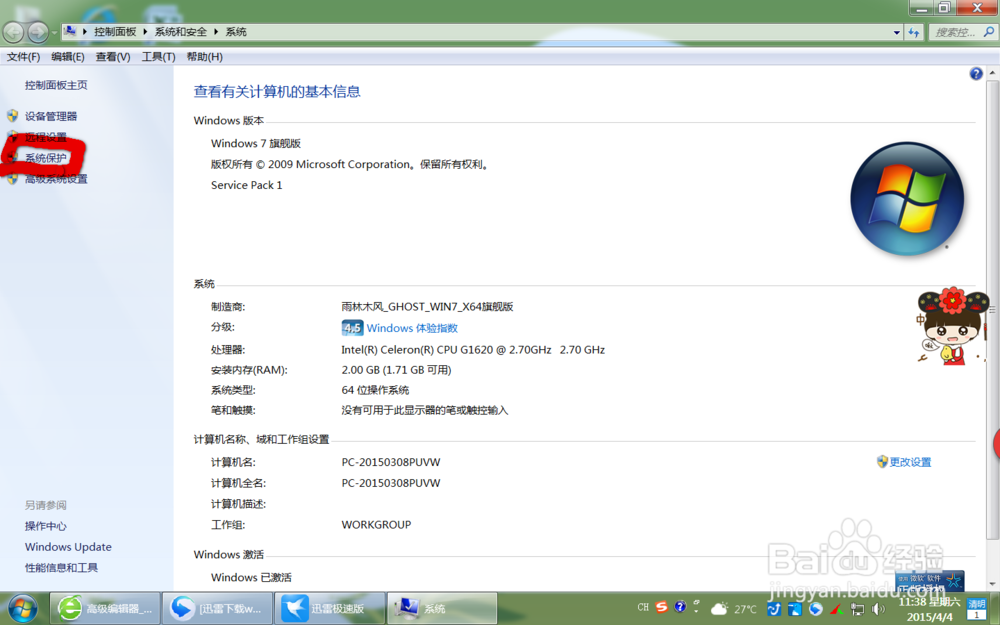The width and height of the screenshot is (1000, 625).
Task: Click 系统和安全 in the breadcrumb path
Action: 180,31
